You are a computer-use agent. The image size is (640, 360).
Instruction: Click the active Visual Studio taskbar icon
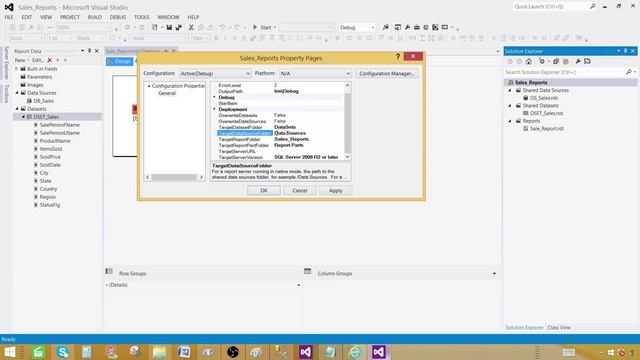(x=378, y=352)
